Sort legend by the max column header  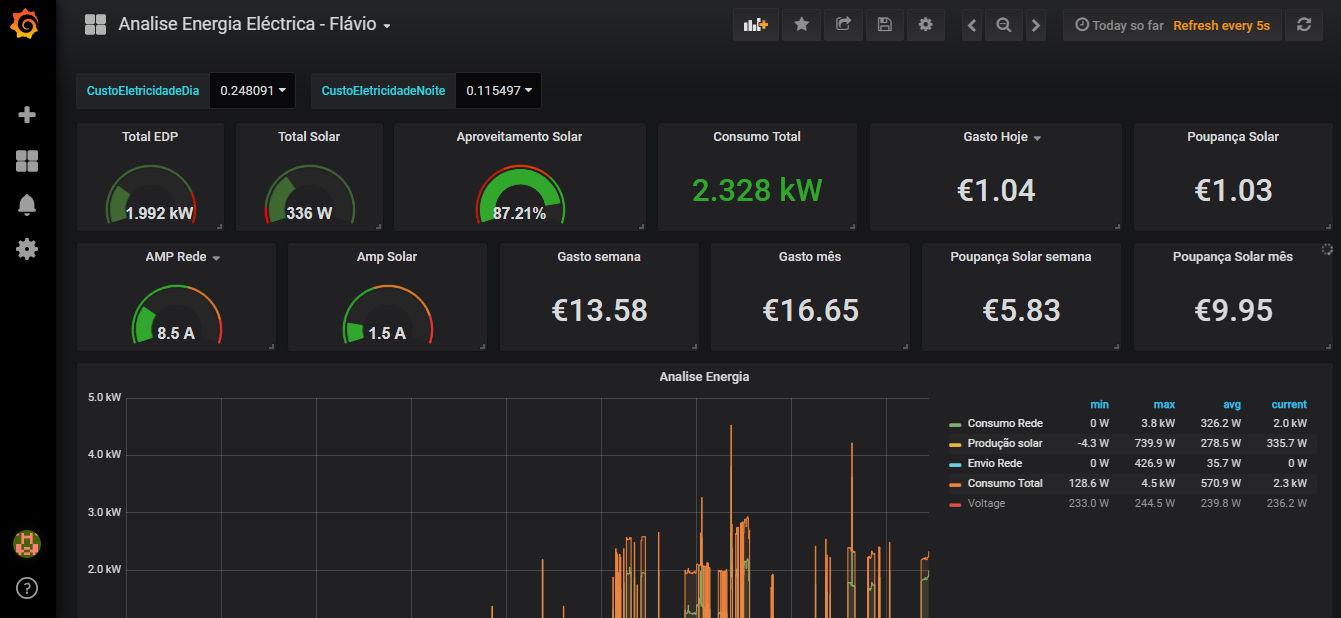pos(1164,404)
